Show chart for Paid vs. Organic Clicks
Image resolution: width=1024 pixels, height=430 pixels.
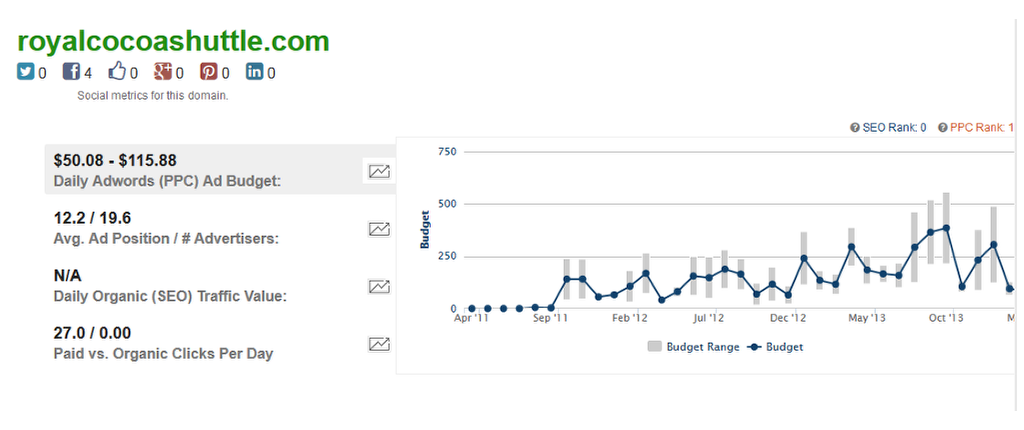[x=379, y=344]
